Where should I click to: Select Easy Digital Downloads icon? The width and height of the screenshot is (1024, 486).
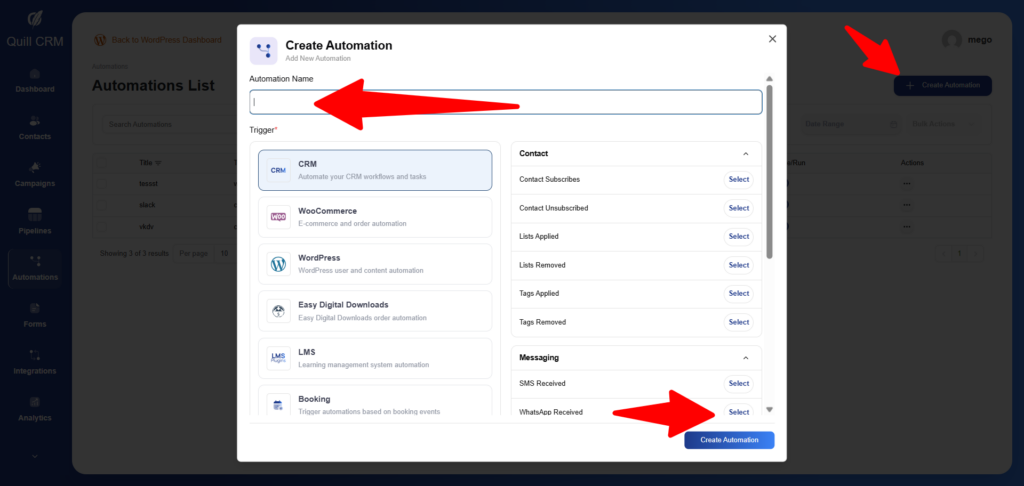278,311
